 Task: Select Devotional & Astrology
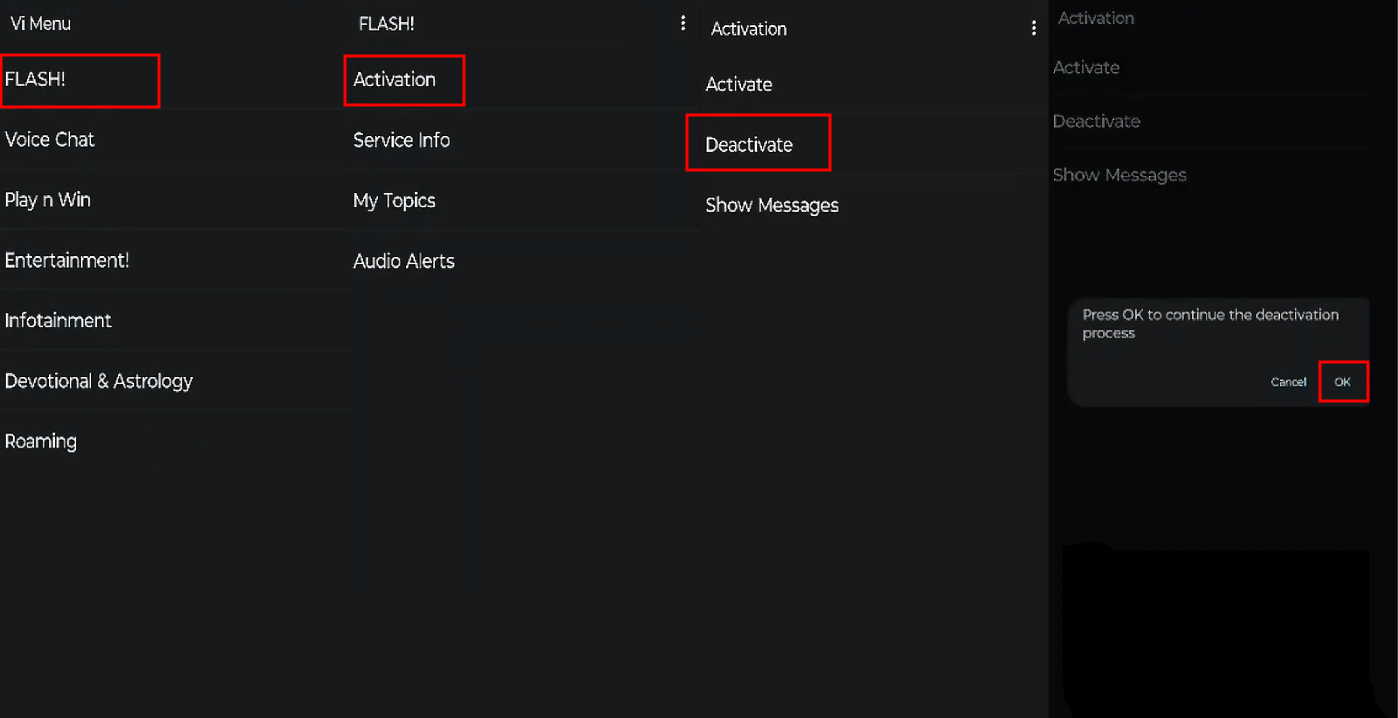(98, 381)
